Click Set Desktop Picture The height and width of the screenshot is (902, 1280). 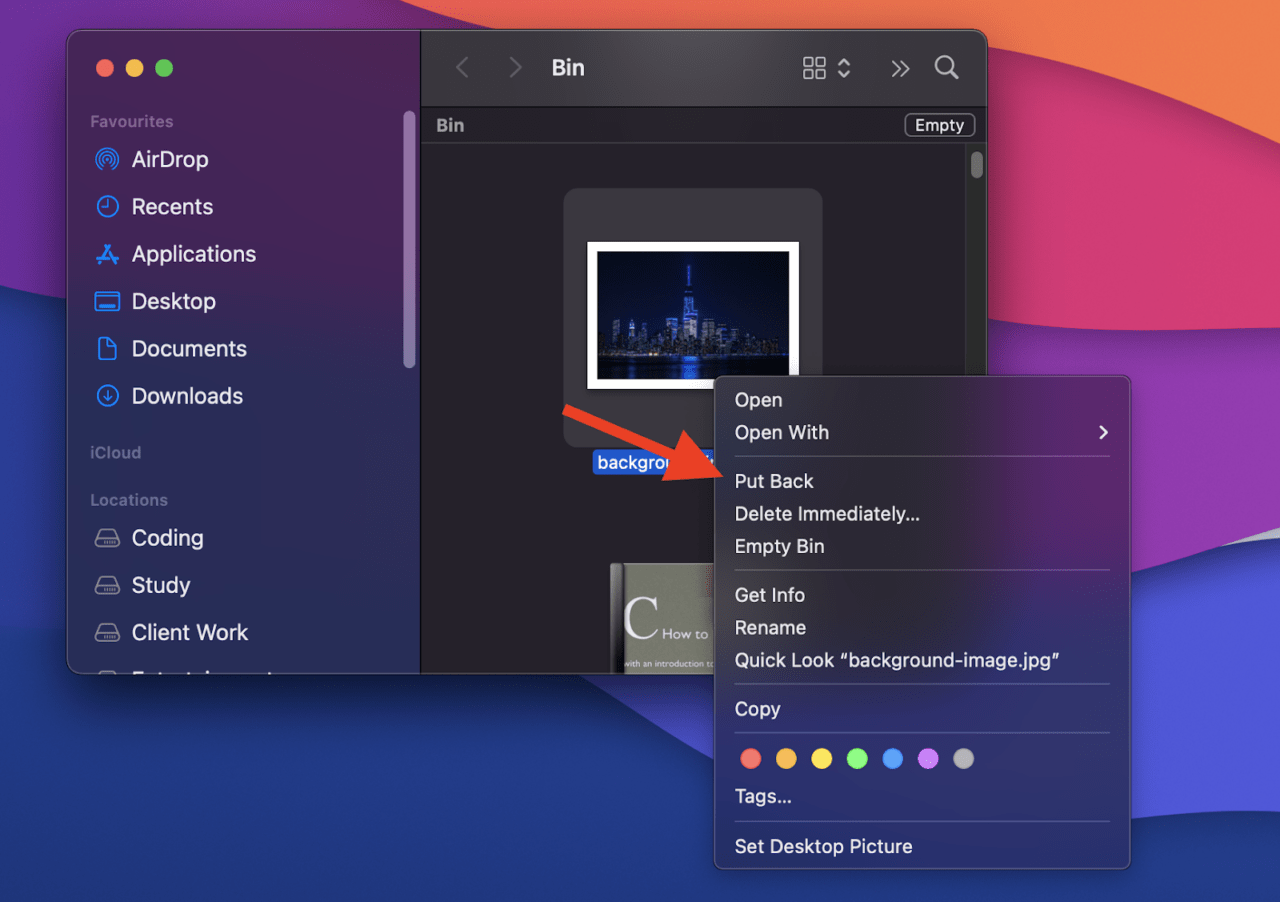[823, 846]
